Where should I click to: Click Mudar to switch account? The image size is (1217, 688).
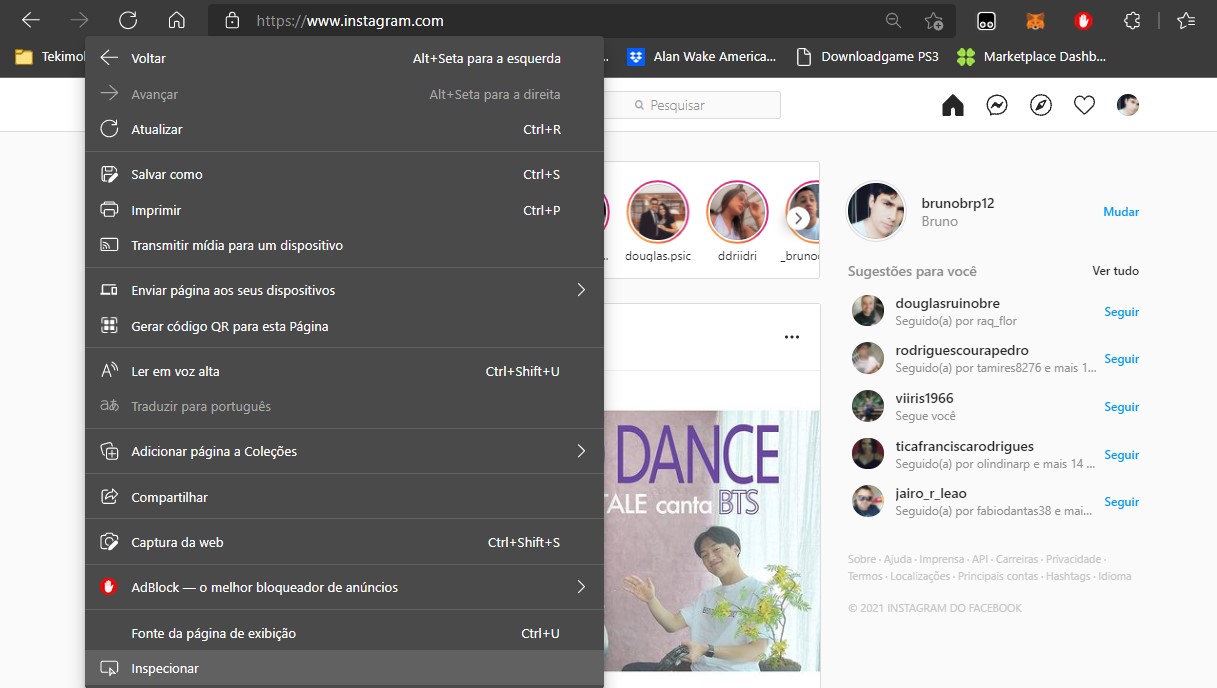[1121, 212]
